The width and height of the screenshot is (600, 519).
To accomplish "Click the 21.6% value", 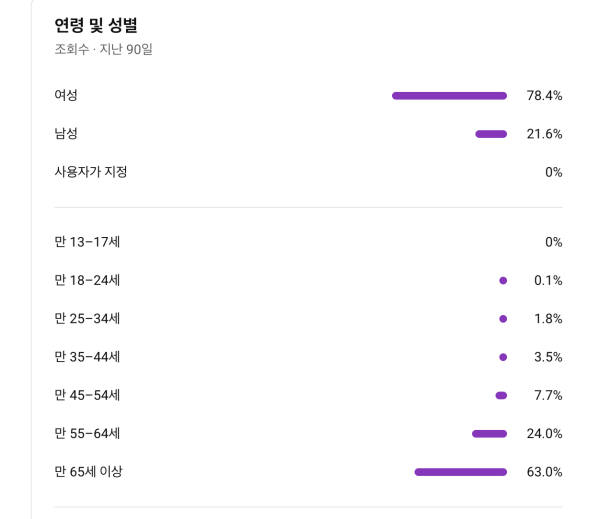I will [544, 134].
